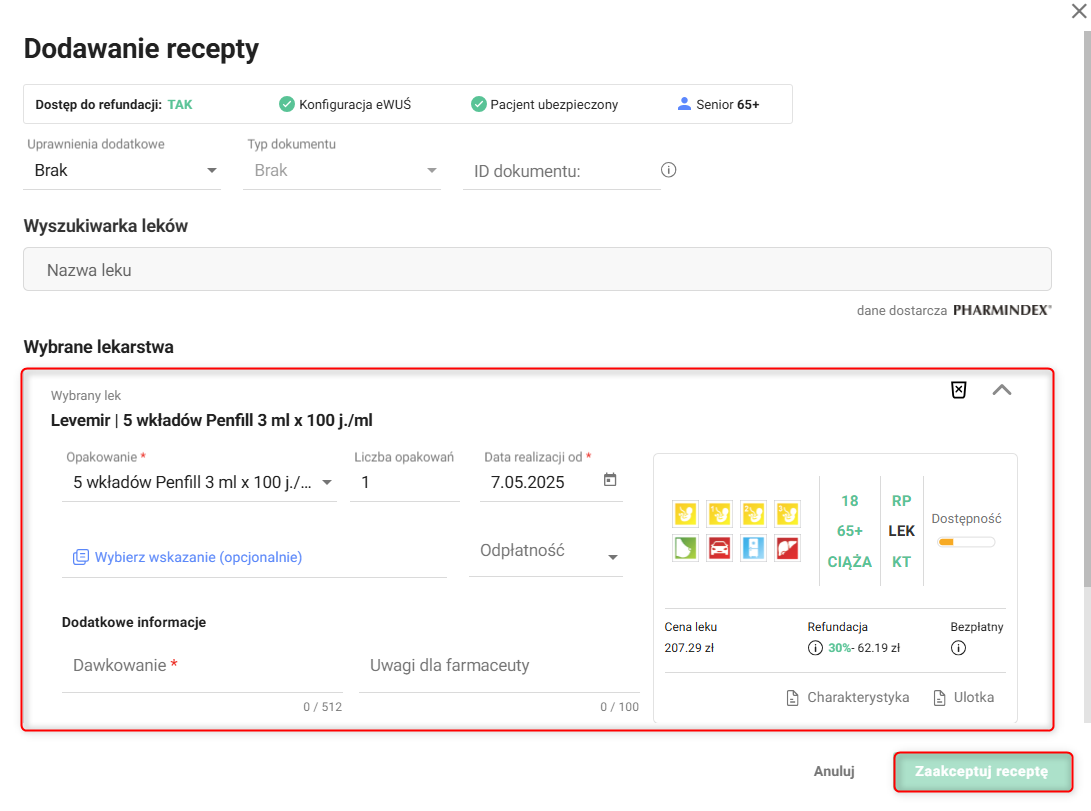Click the Wybierz wskazanie list icon
This screenshot has width=1091, height=811.
[x=81, y=557]
